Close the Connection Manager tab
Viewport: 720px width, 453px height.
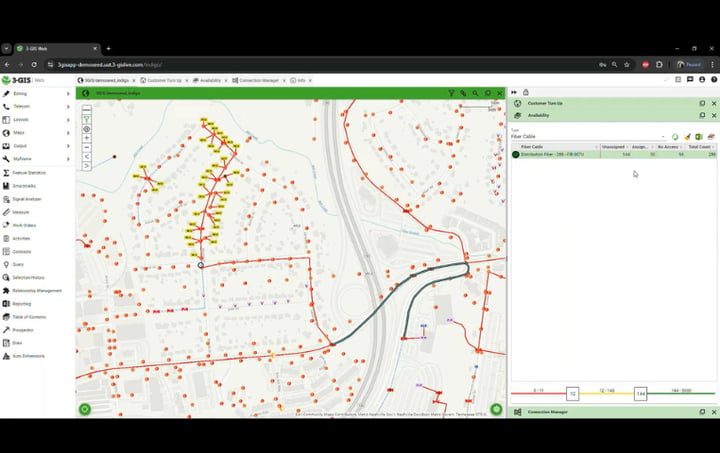(284, 80)
